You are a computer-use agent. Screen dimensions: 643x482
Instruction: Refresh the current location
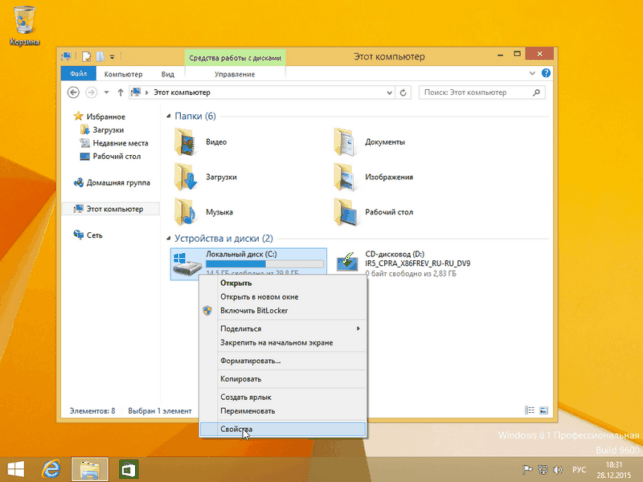coord(403,93)
